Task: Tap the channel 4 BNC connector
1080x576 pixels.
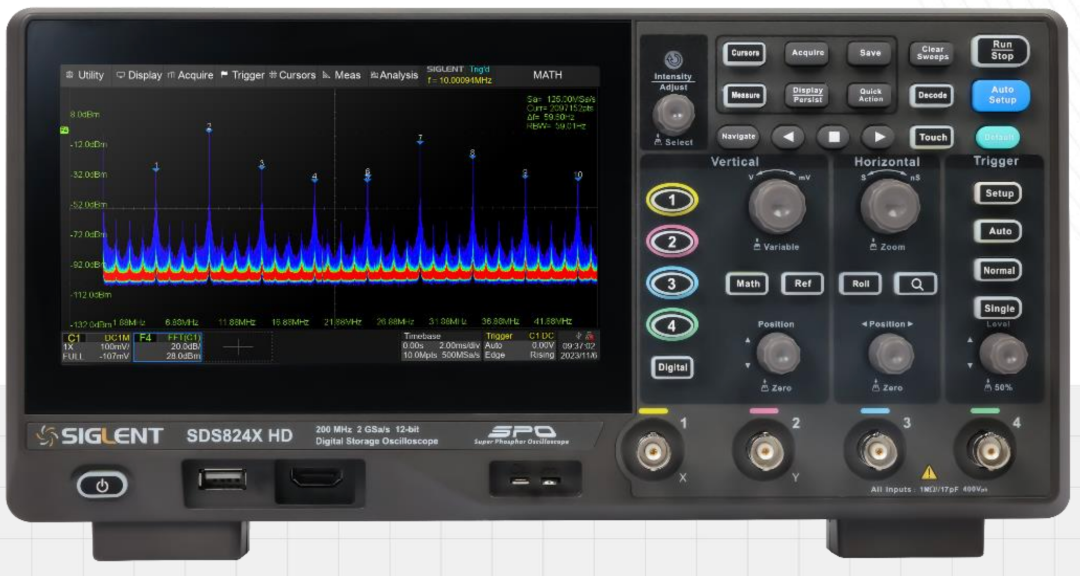Action: click(989, 453)
